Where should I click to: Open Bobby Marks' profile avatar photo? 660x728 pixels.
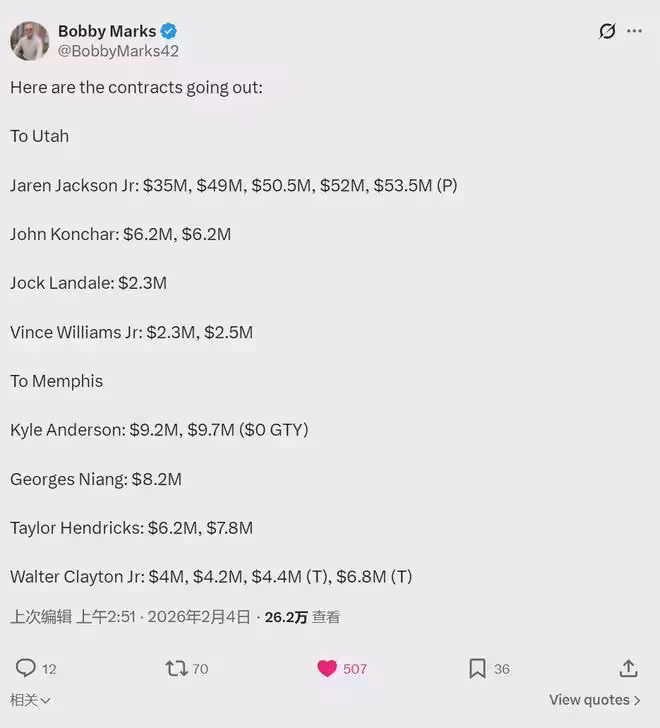click(29, 41)
